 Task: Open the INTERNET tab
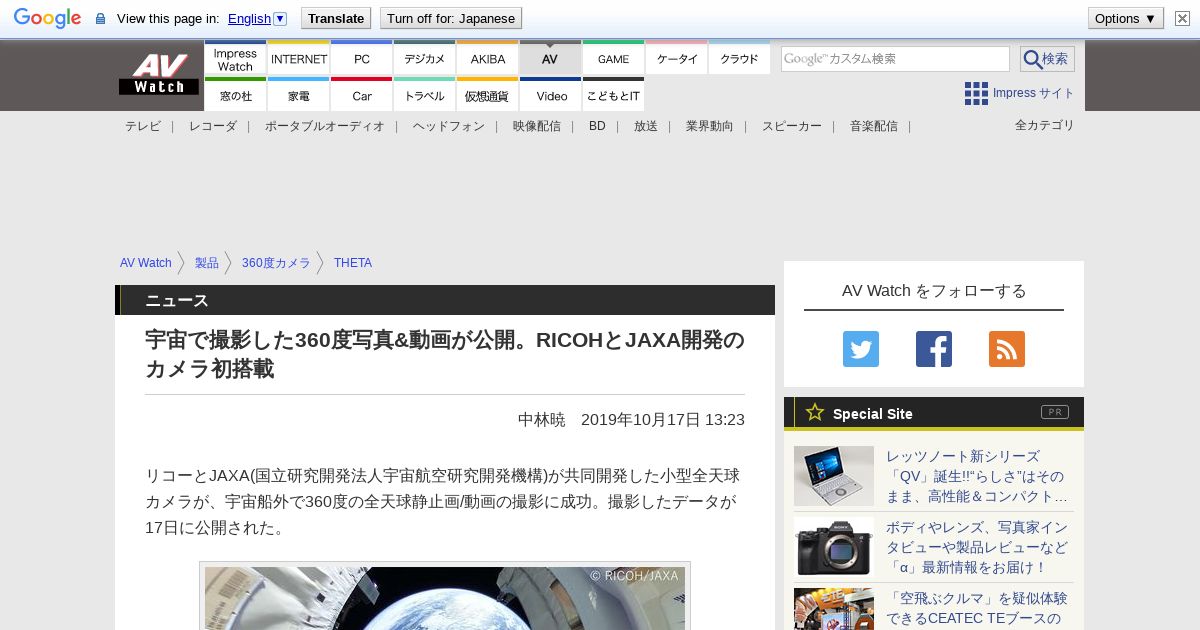pos(299,59)
